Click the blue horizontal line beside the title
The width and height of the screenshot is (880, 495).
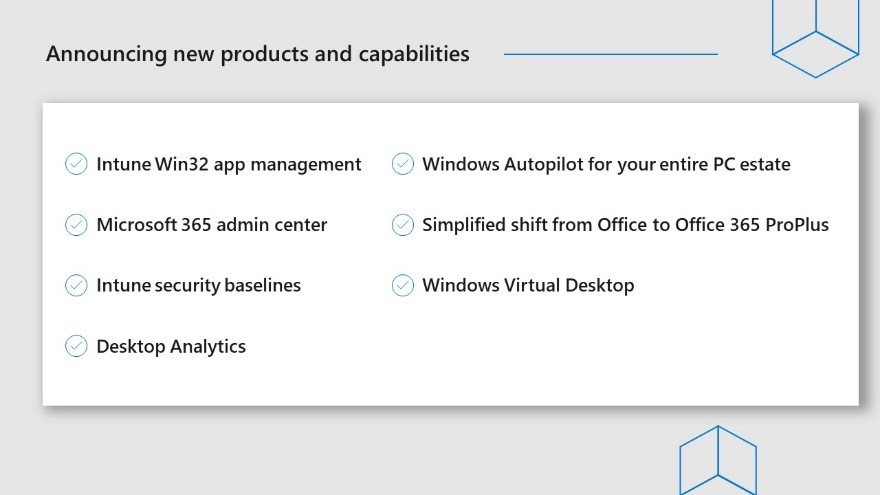pos(611,54)
